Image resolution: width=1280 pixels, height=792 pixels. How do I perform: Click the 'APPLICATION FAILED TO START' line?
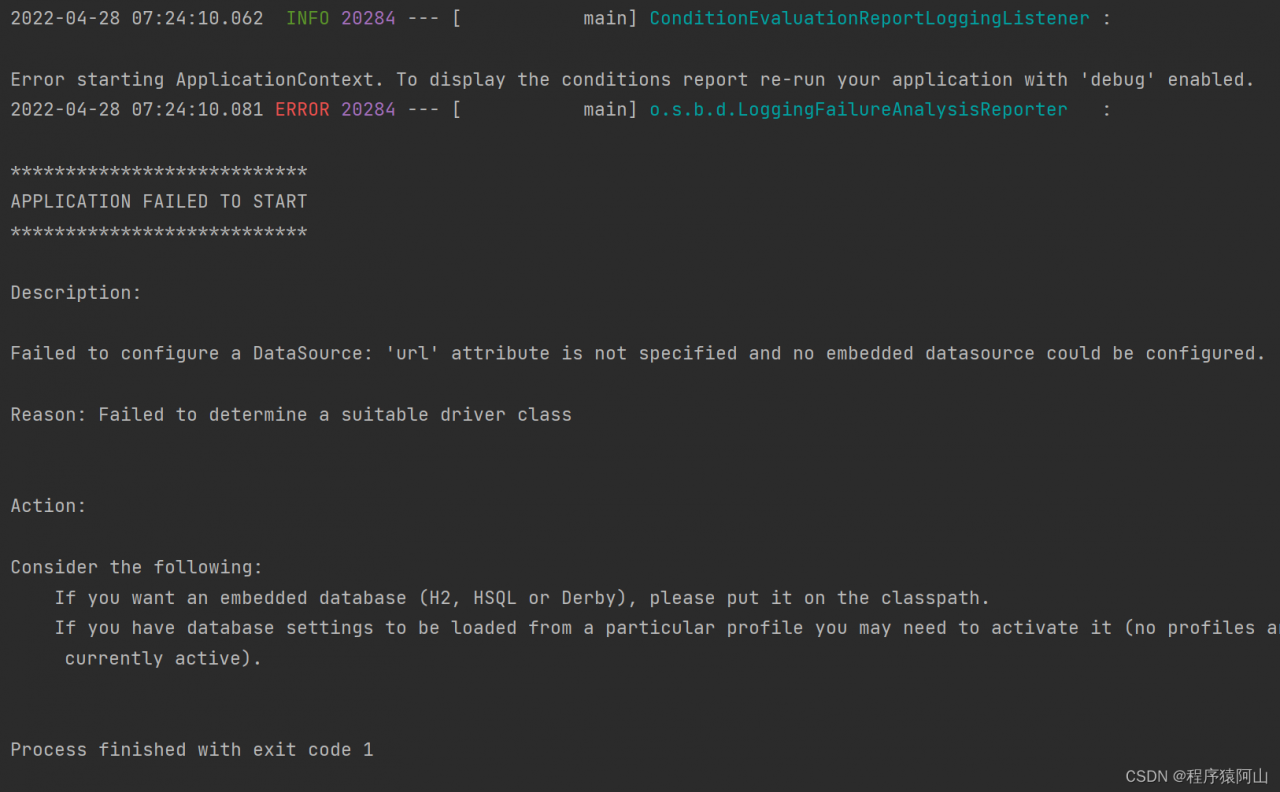[x=159, y=201]
